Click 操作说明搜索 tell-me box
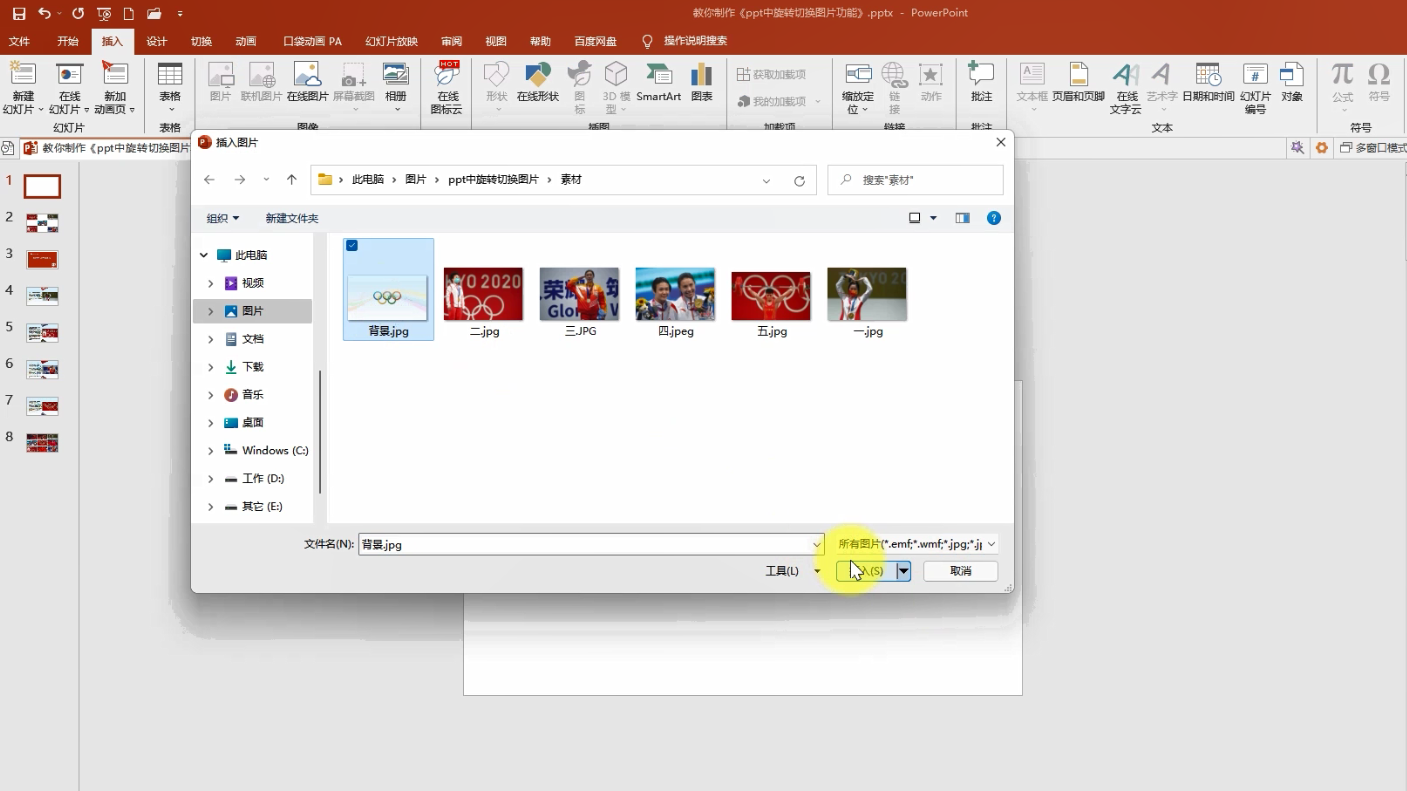1407x791 pixels. (x=696, y=42)
